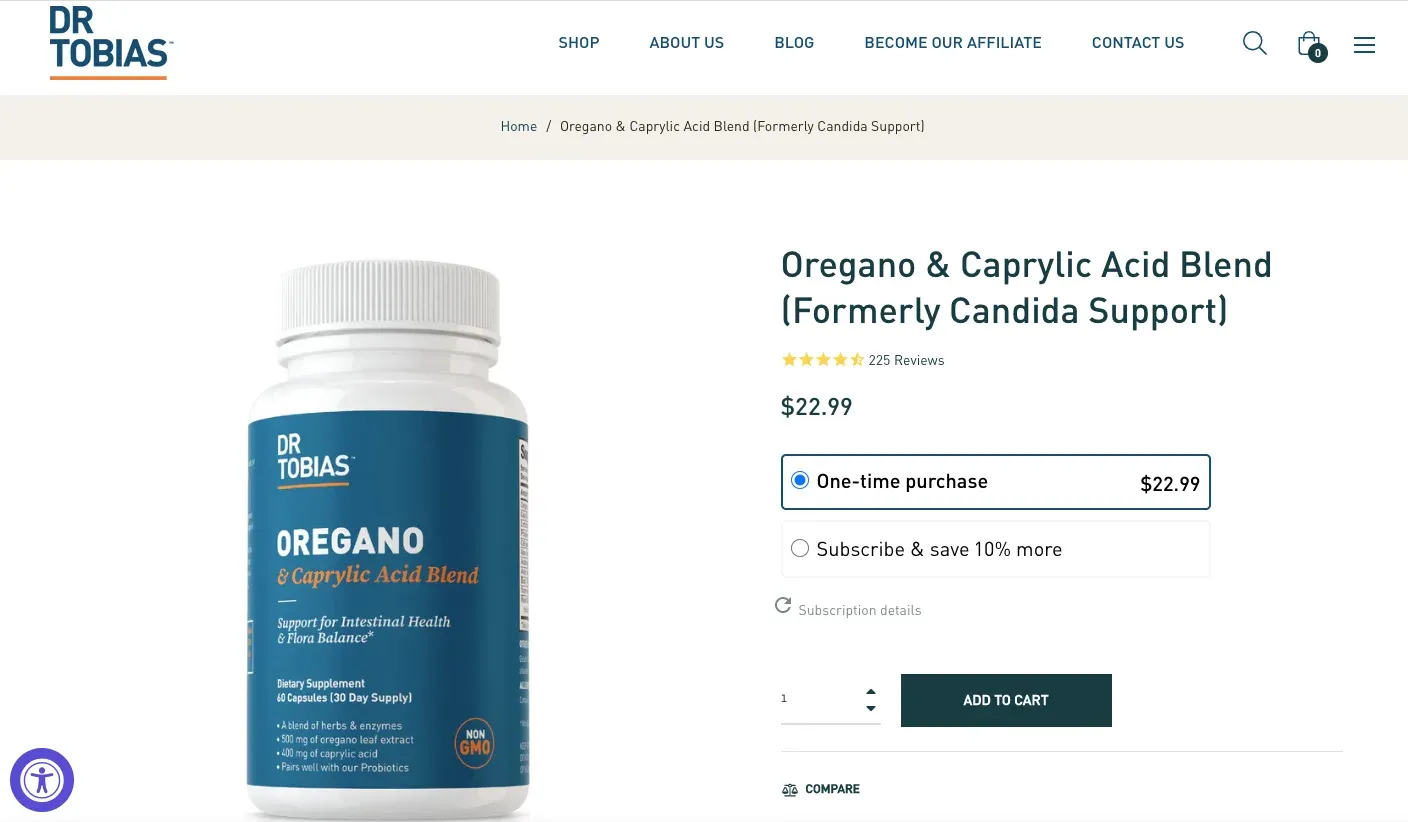Click Home in the breadcrumb

519,126
